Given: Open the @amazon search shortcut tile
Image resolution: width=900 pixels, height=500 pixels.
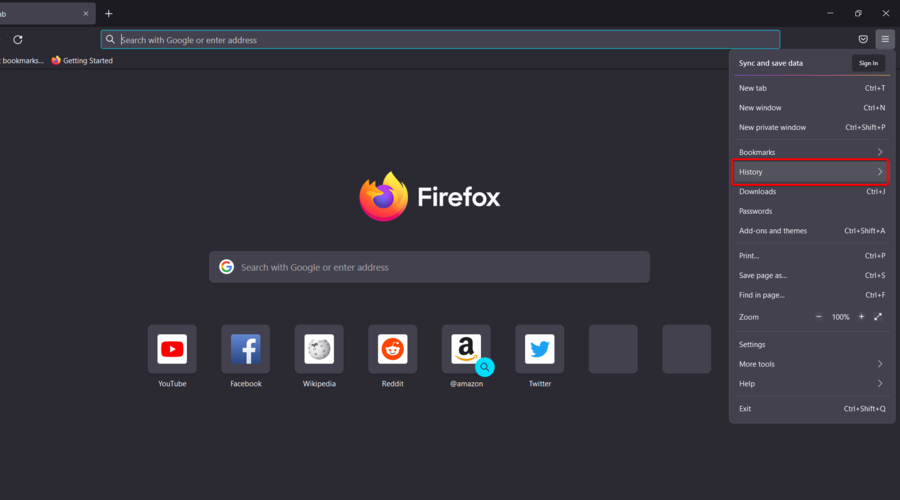Looking at the screenshot, I should click(x=466, y=349).
